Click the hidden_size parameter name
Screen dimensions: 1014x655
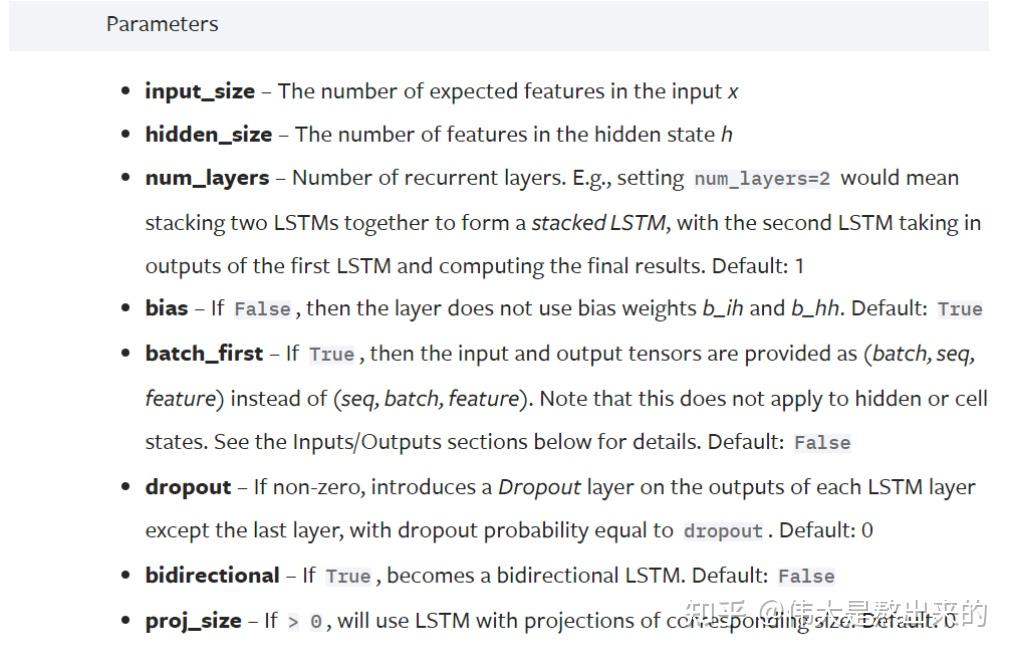tap(208, 134)
